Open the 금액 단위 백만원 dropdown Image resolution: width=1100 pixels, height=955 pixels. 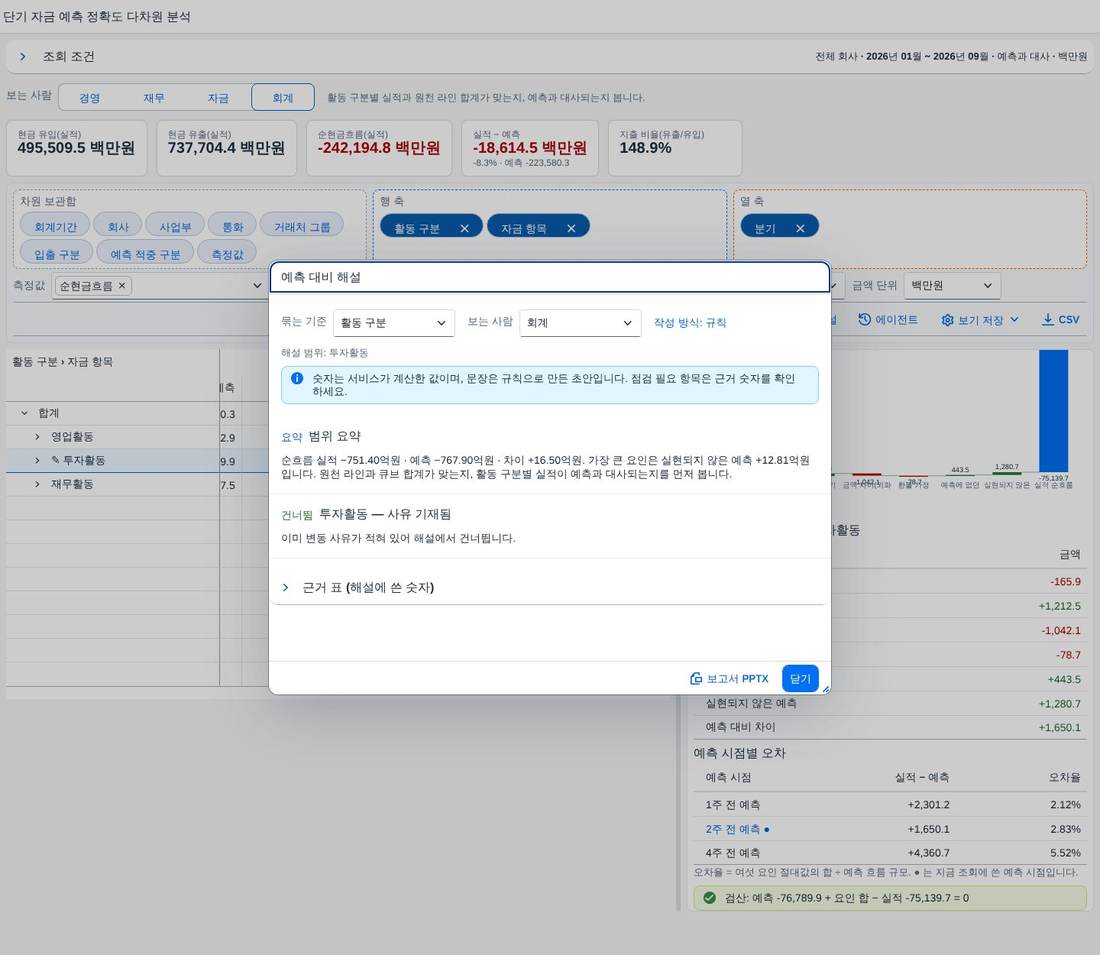pyautogui.click(x=952, y=286)
